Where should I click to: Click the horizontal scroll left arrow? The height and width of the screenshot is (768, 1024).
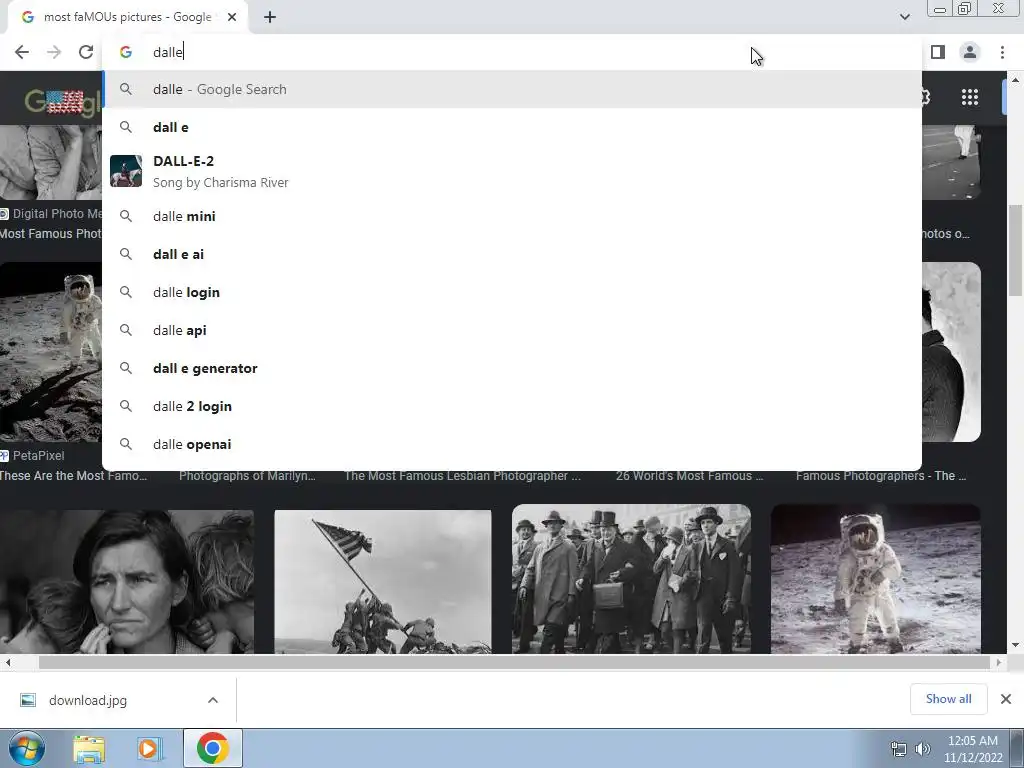tap(7, 663)
